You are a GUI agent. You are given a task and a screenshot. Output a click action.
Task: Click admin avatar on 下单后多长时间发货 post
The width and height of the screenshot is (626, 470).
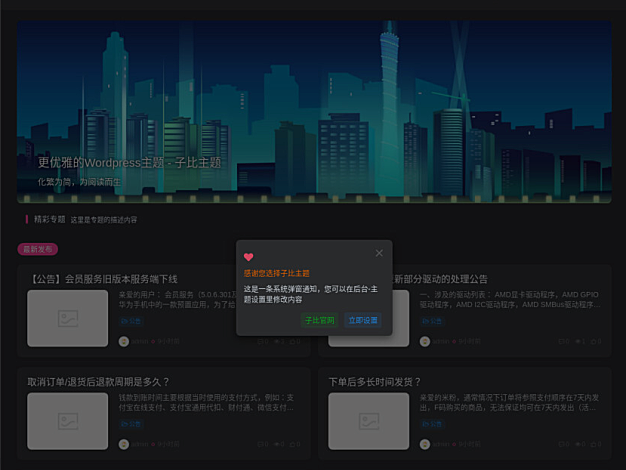(425, 444)
